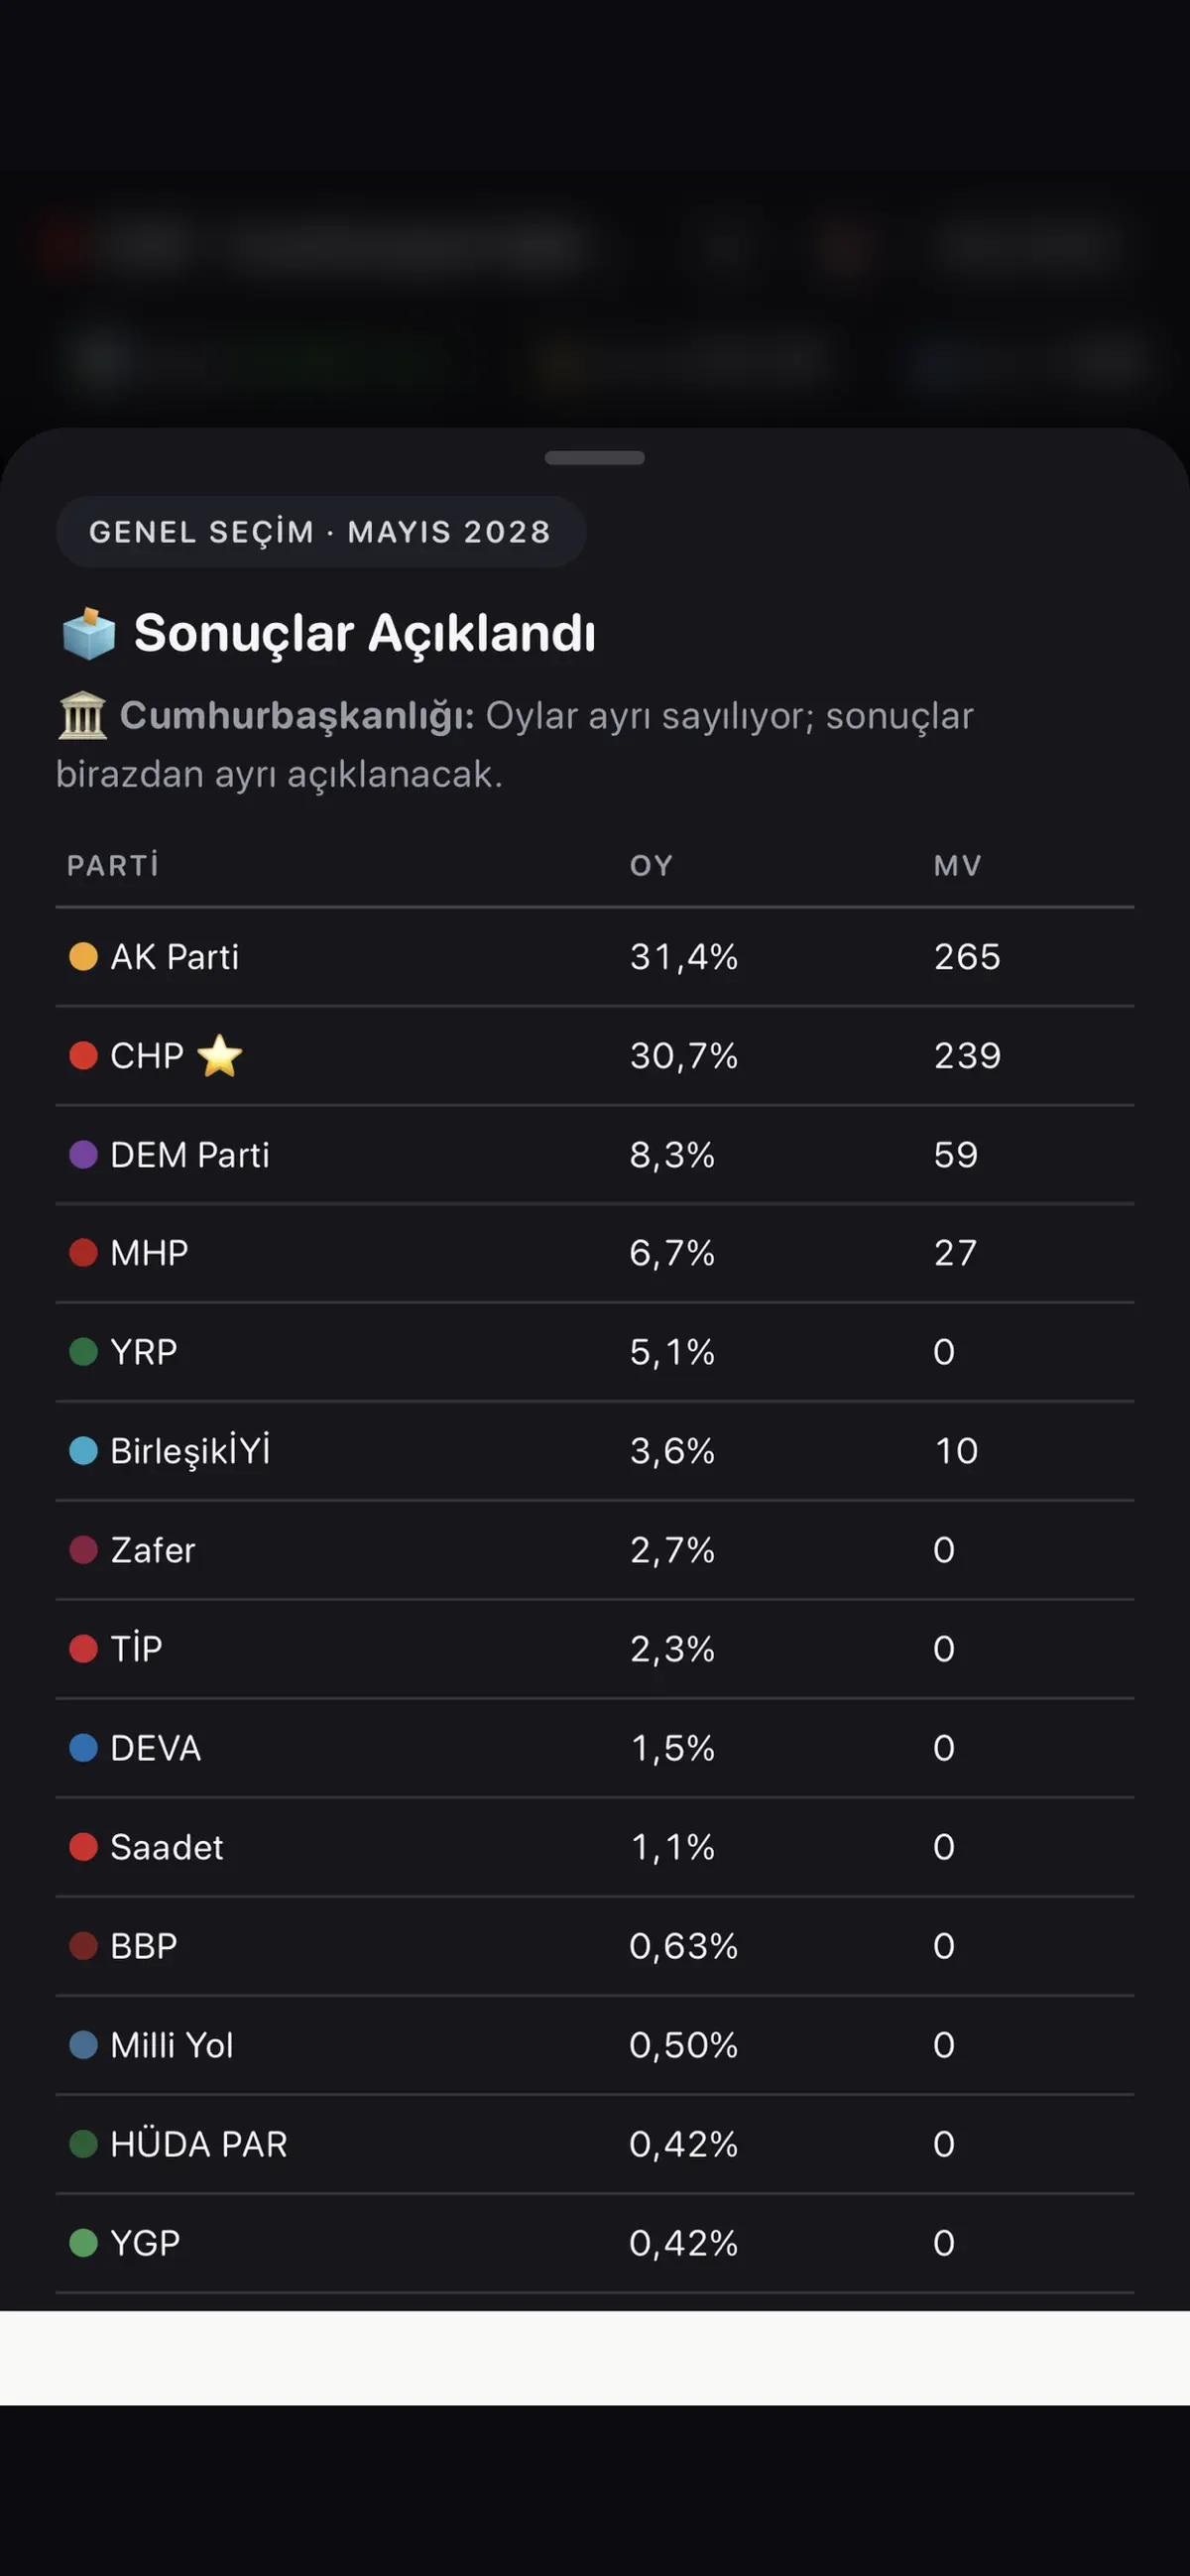Click the orange dot beside AK Parti

coord(83,957)
